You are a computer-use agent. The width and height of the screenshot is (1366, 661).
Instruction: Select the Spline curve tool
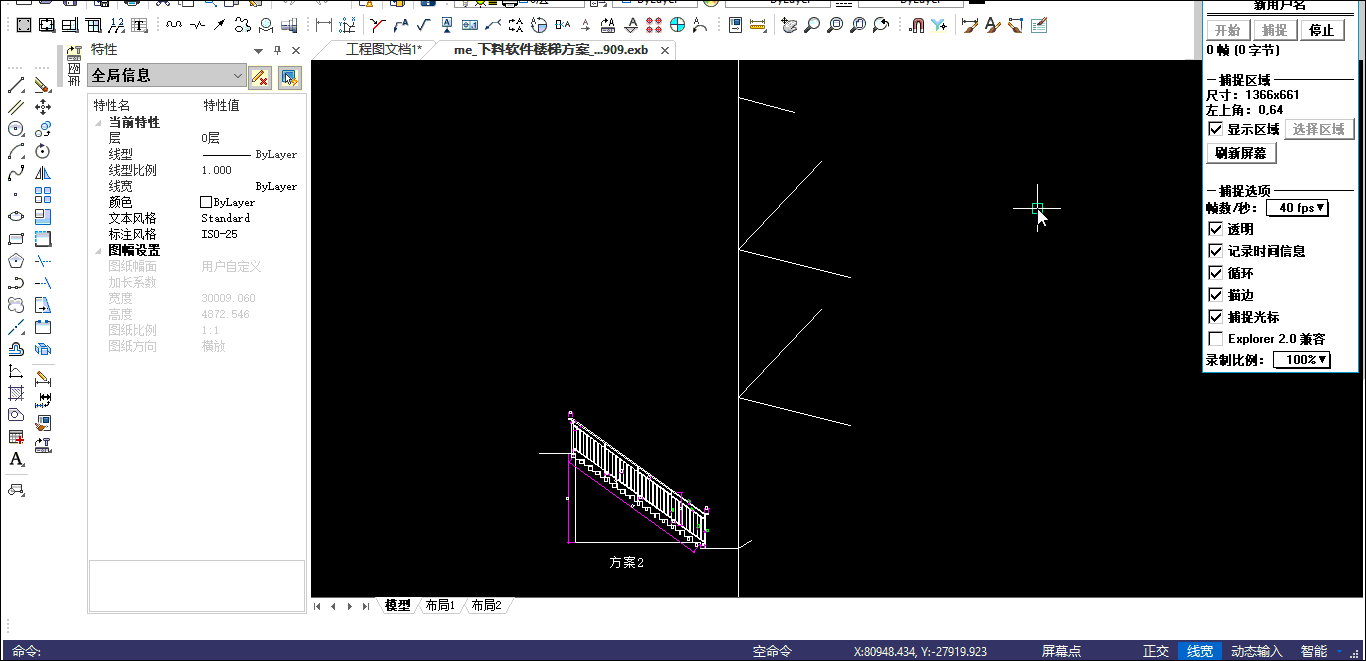(x=16, y=173)
